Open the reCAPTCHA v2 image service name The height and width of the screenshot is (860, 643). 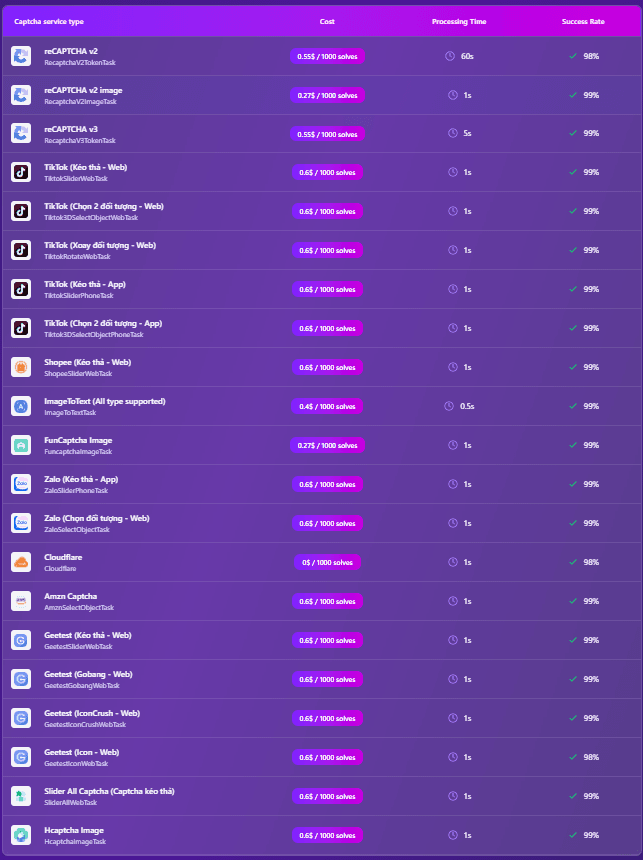tap(83, 90)
